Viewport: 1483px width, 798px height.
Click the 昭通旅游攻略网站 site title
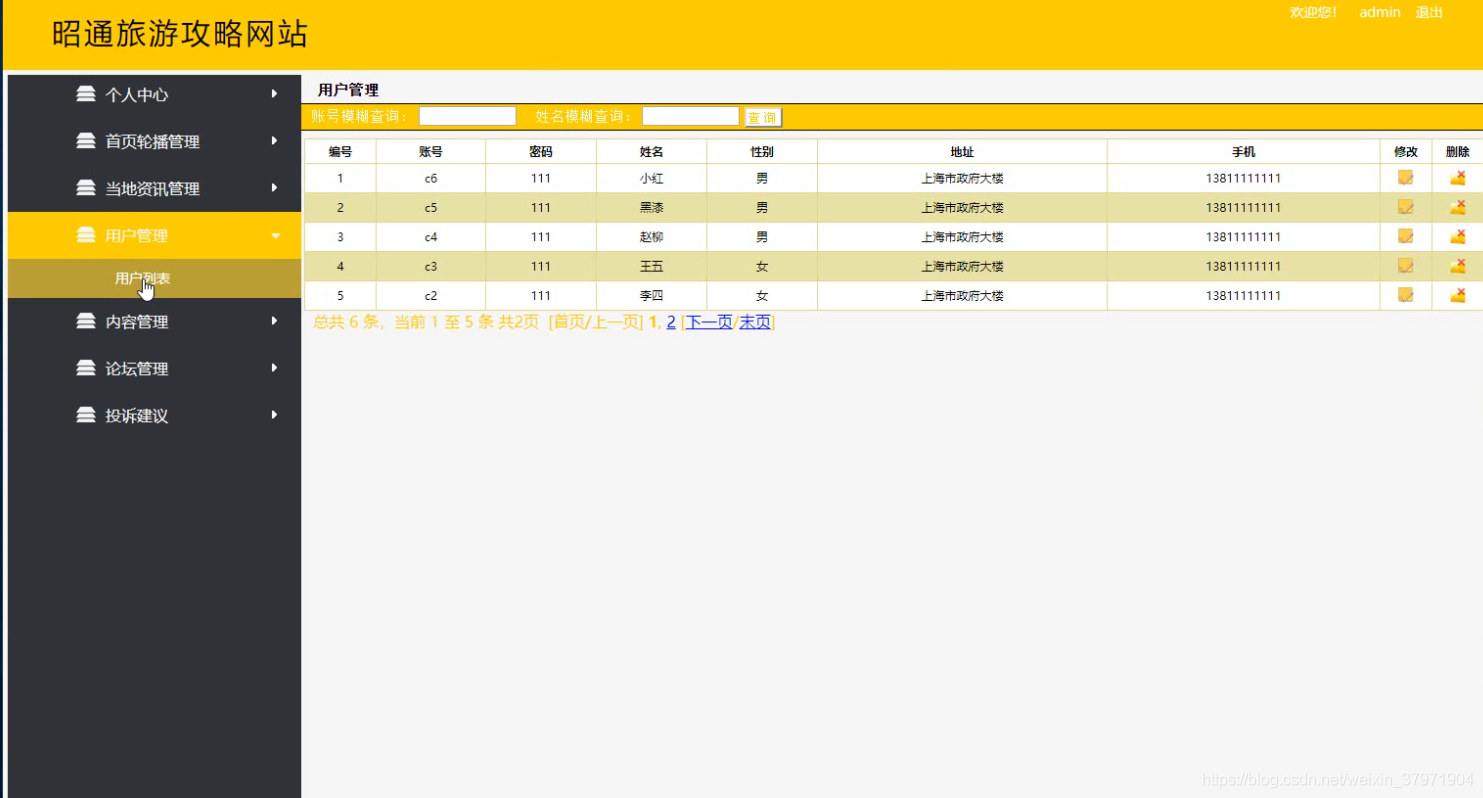(180, 35)
